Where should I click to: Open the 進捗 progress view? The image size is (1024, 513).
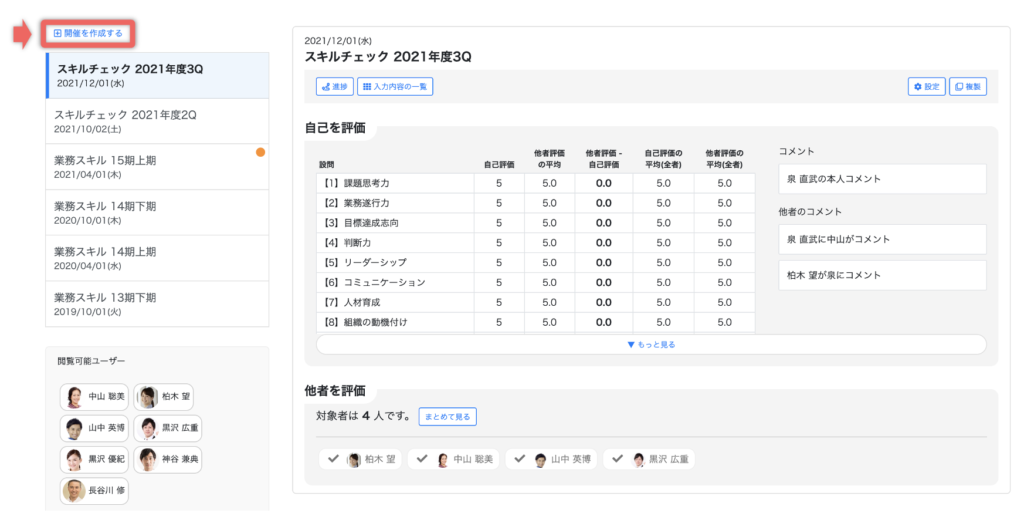click(x=334, y=87)
